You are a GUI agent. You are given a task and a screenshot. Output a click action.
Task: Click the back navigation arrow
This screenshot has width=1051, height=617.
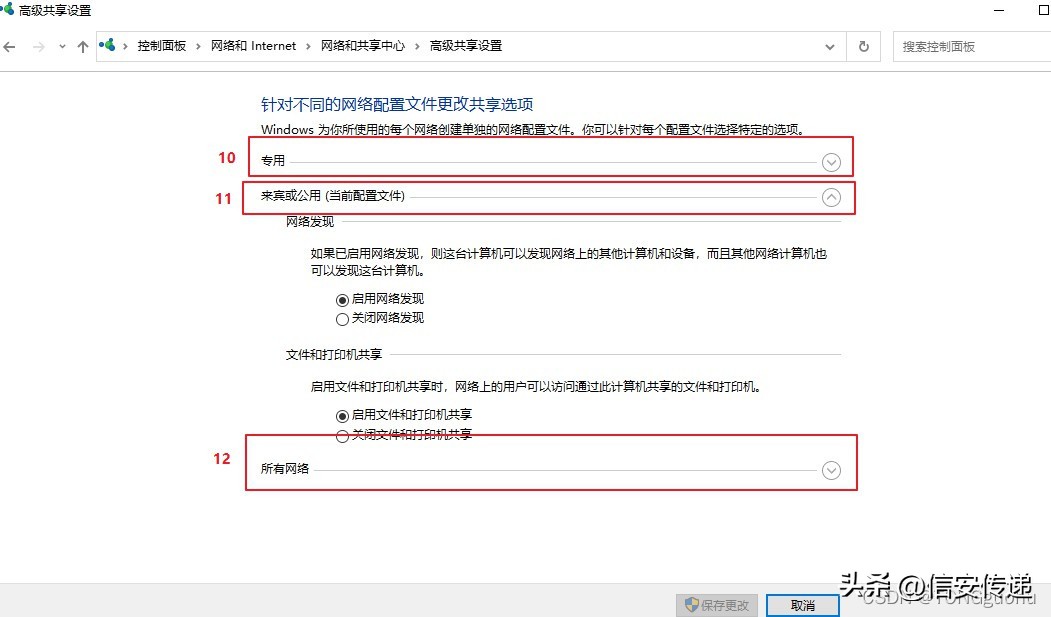tap(10, 46)
